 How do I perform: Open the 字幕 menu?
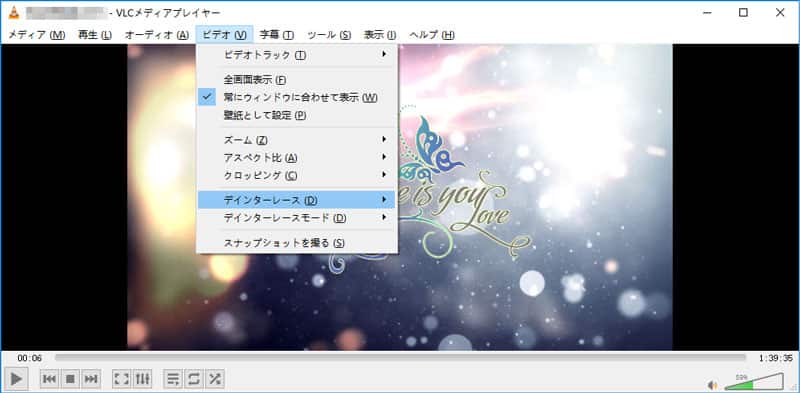[x=277, y=35]
